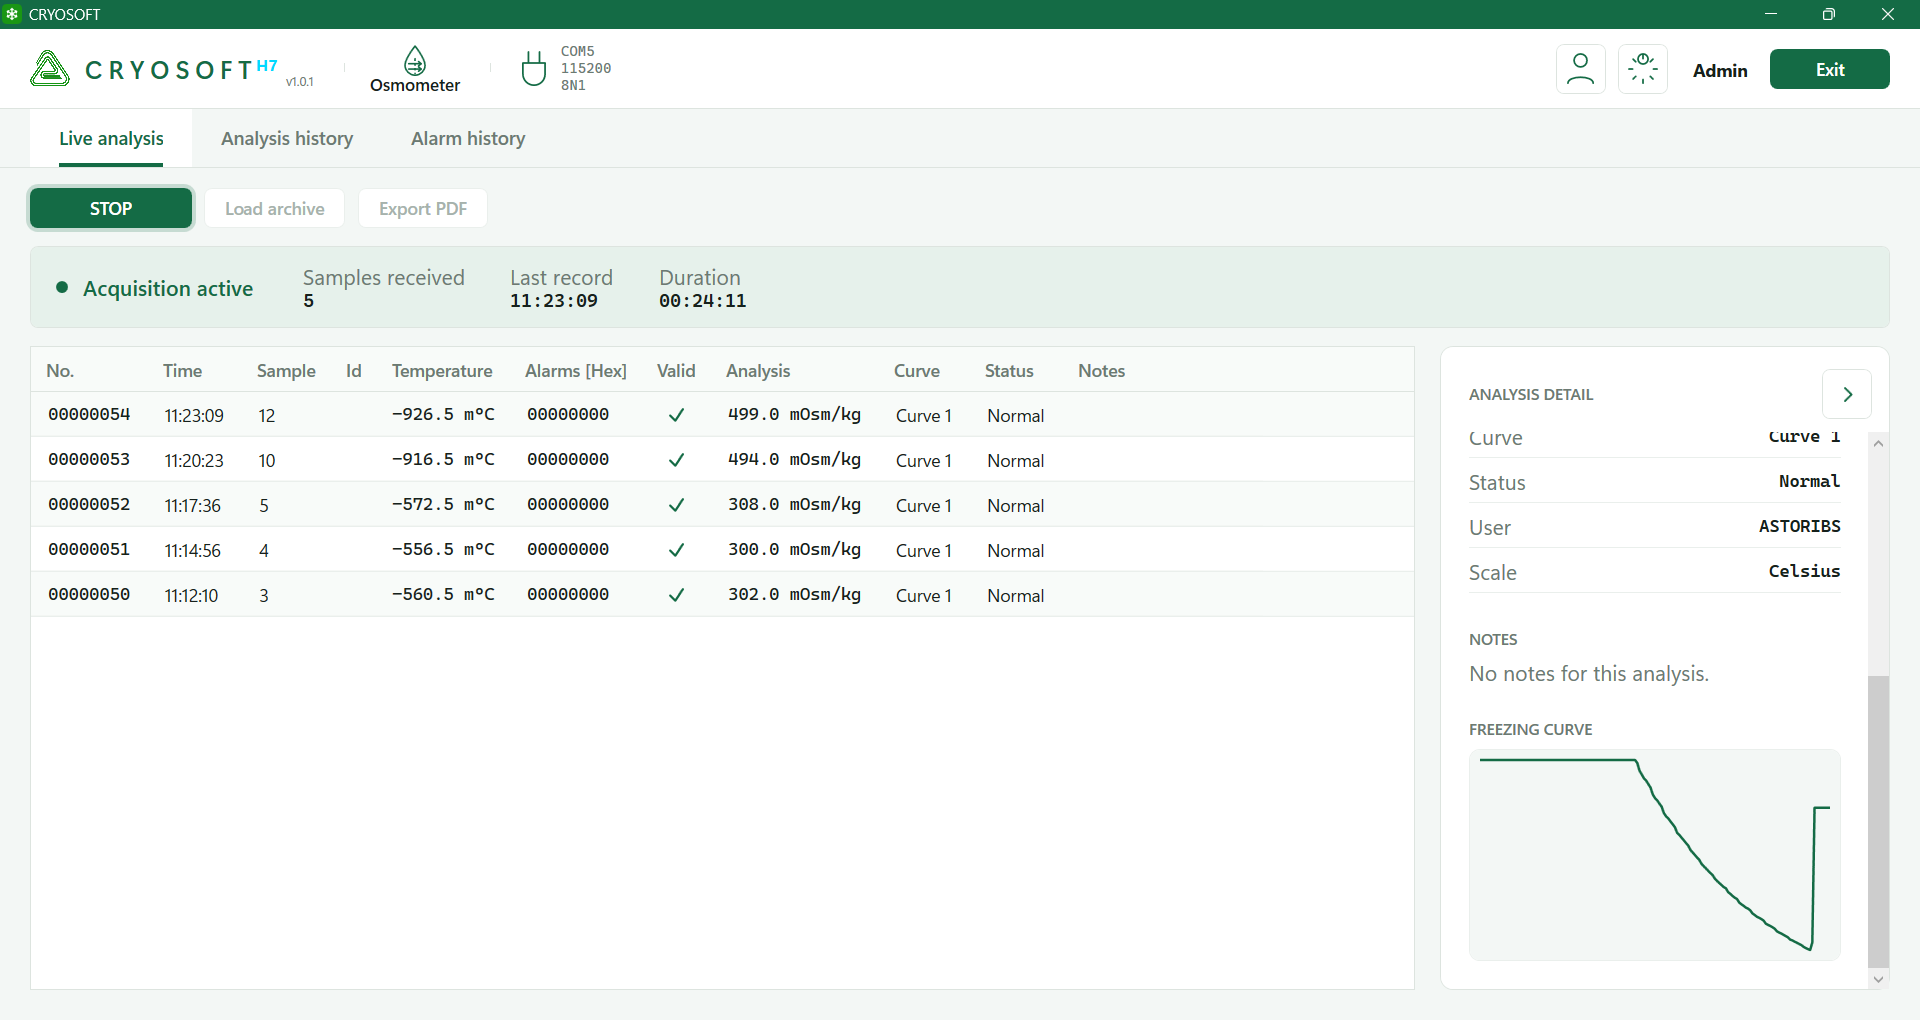Click the valid checkmark for record 00000050
The image size is (1920, 1020).
click(676, 595)
